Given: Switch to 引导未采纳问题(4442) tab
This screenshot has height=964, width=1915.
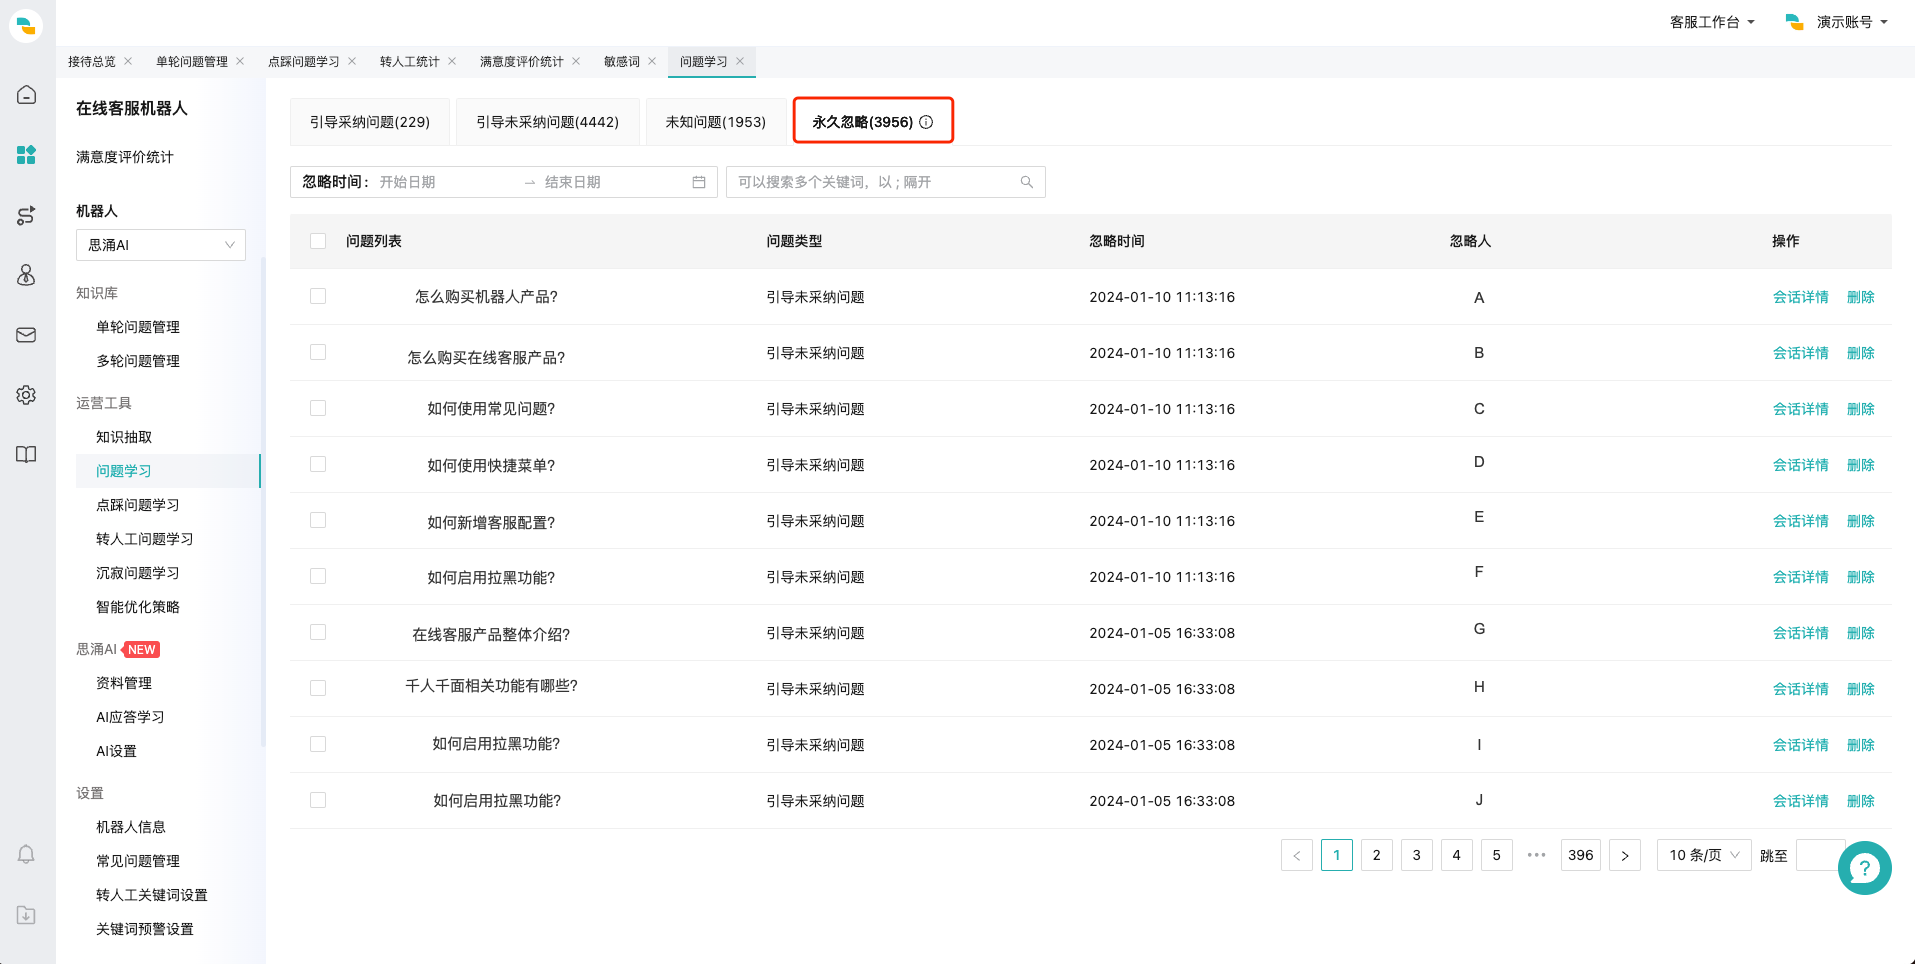Looking at the screenshot, I should (548, 122).
